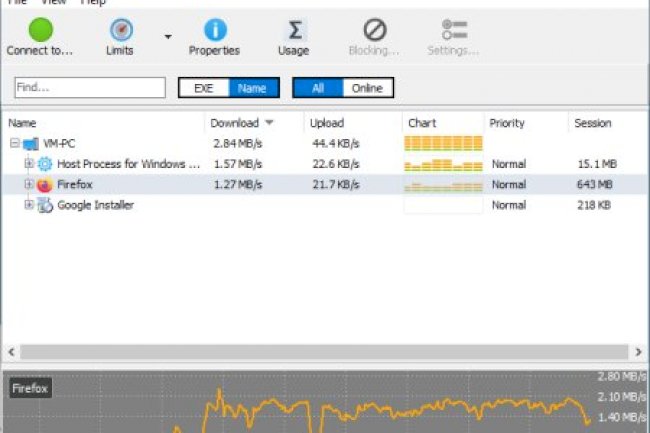Click the Settings toolbar icon
Viewport: 650px width, 433px height.
click(x=453, y=30)
